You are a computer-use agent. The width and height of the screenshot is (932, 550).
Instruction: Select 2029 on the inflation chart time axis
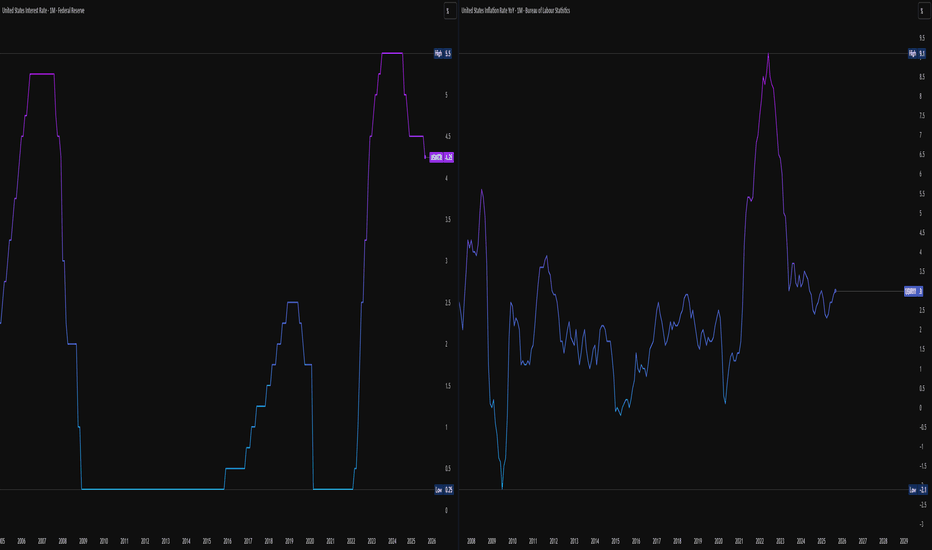pyautogui.click(x=903, y=541)
